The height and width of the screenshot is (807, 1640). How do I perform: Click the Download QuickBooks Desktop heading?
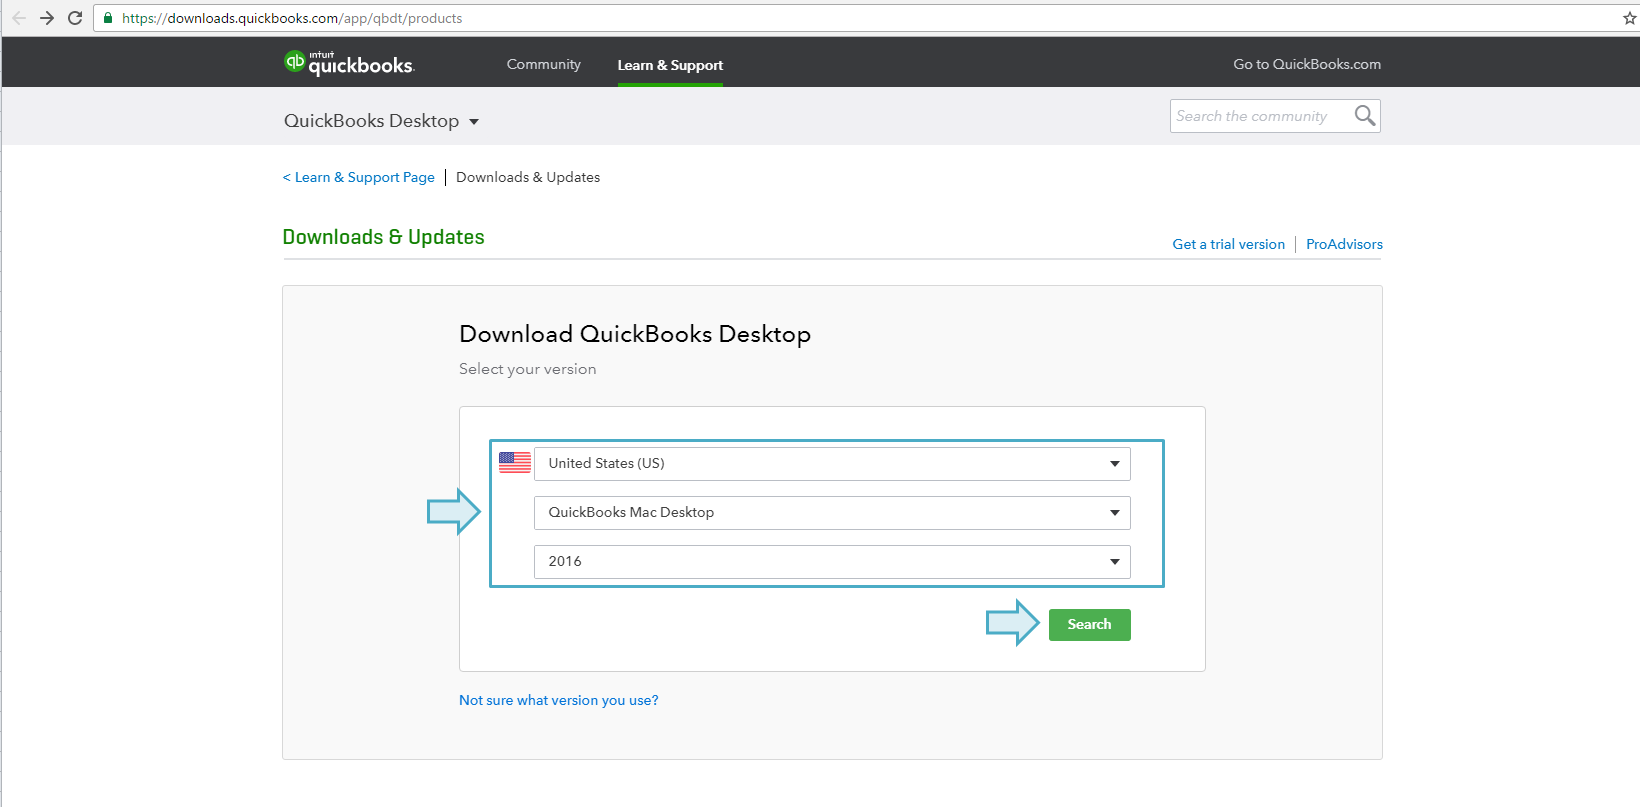click(635, 334)
